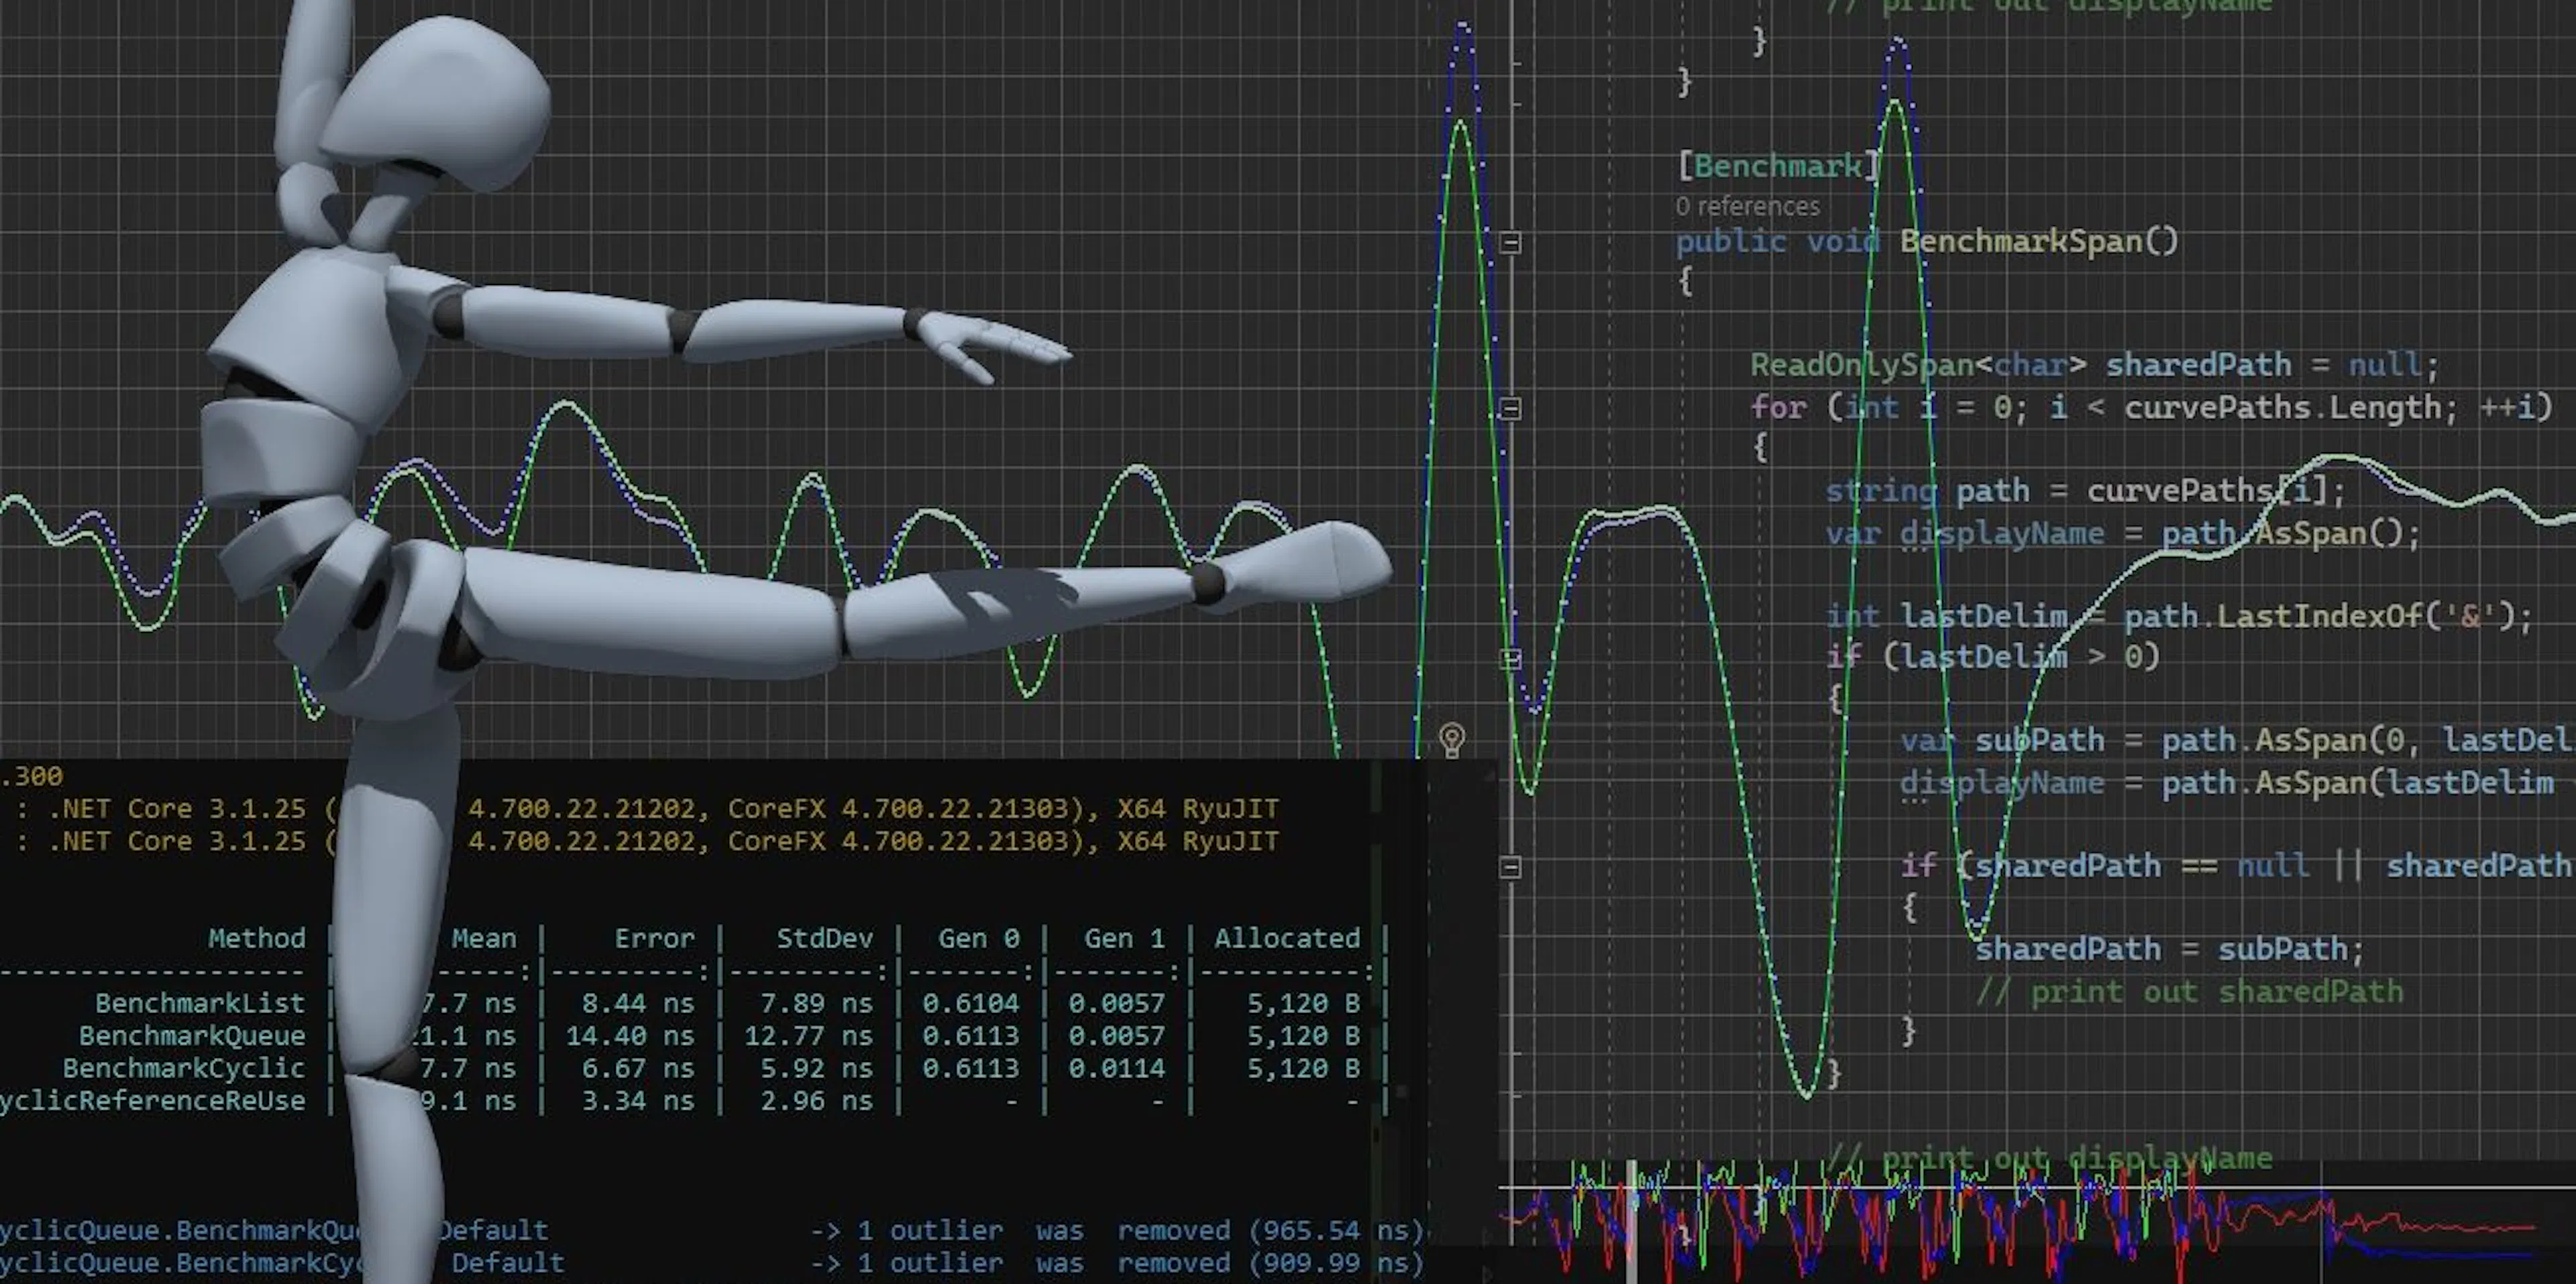The height and width of the screenshot is (1284, 2576).
Task: Click the lightbulb quick actions icon
Action: 1452,740
